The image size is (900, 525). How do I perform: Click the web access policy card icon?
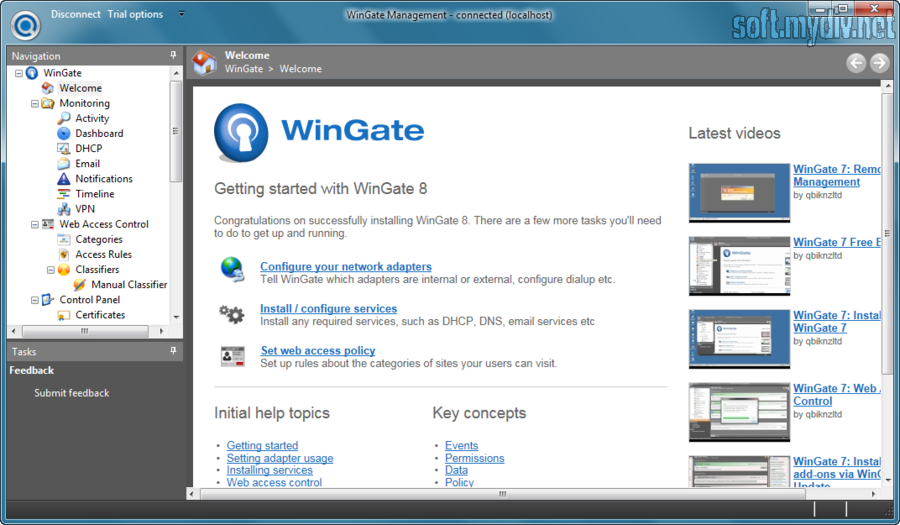point(232,356)
